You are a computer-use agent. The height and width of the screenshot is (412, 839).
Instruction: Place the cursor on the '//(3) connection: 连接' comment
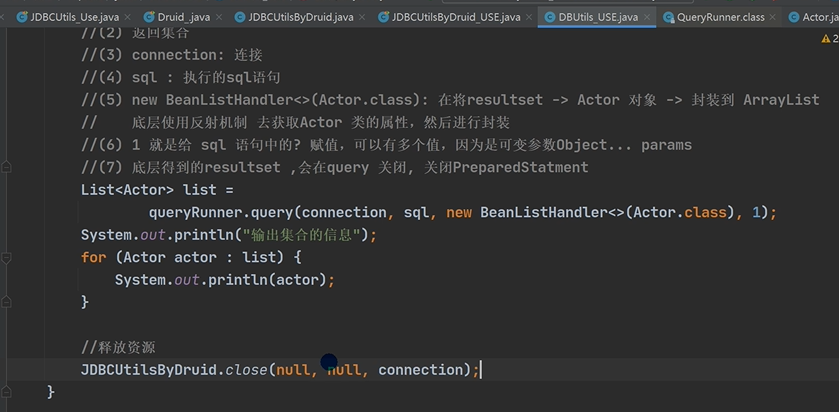pyautogui.click(x=171, y=55)
